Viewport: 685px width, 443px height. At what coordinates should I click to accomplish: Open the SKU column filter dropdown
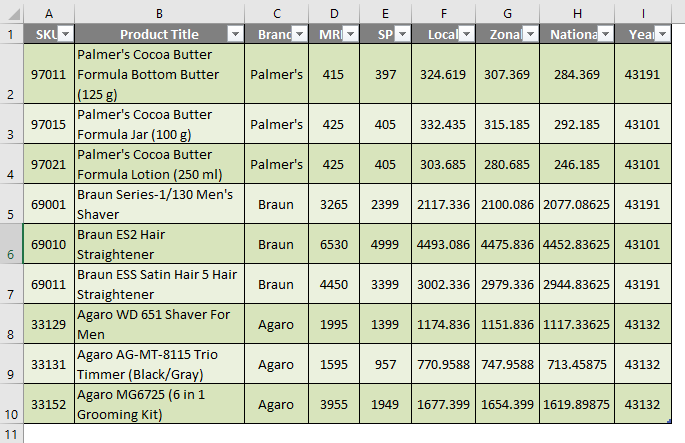65,34
